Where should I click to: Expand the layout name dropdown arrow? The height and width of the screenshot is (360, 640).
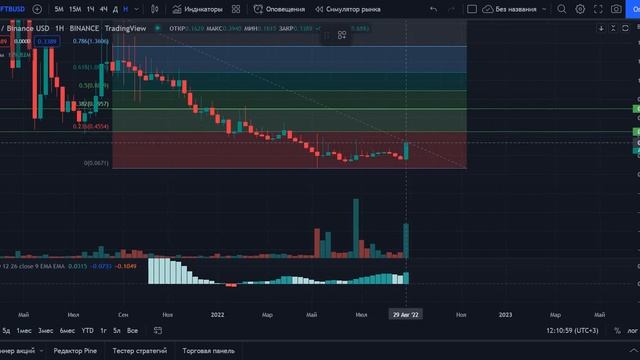tap(544, 9)
